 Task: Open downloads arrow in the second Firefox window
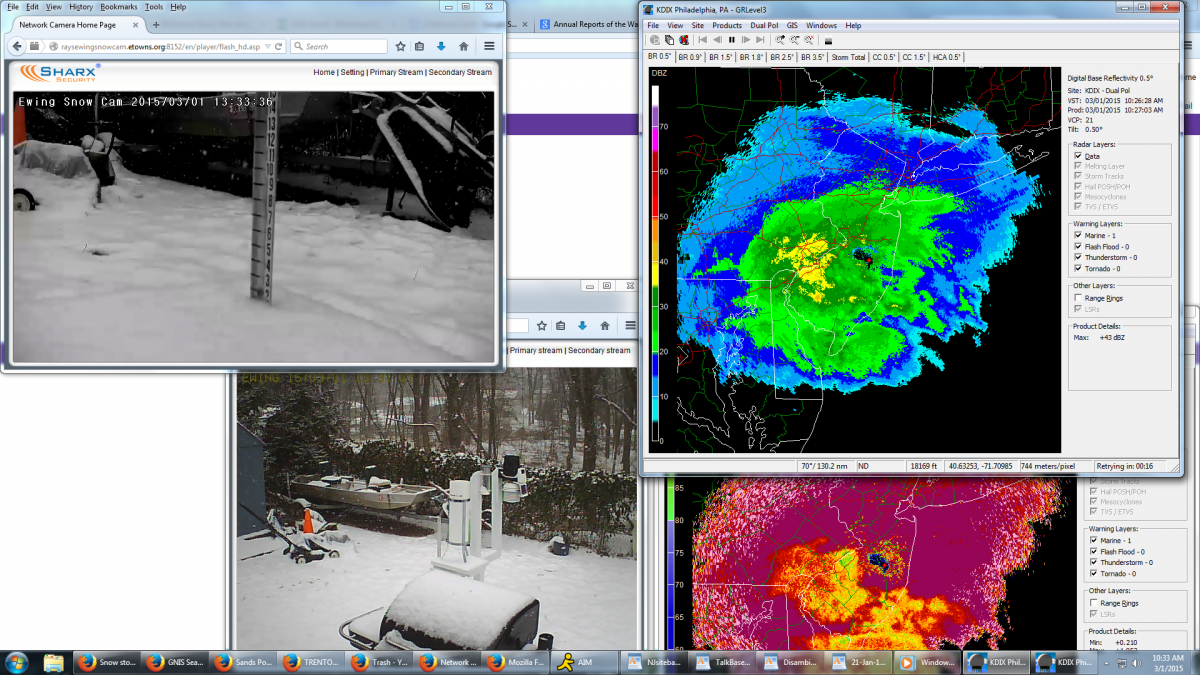tap(583, 325)
